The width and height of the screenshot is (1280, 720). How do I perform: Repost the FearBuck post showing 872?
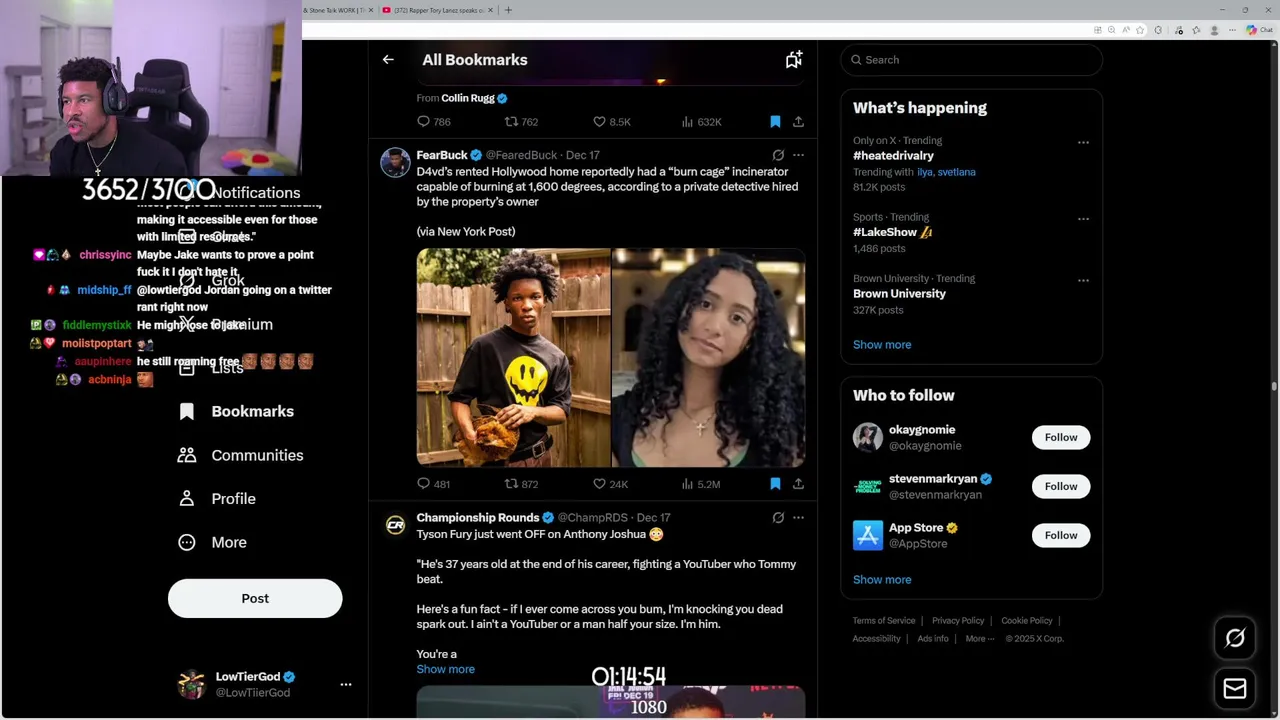point(521,484)
